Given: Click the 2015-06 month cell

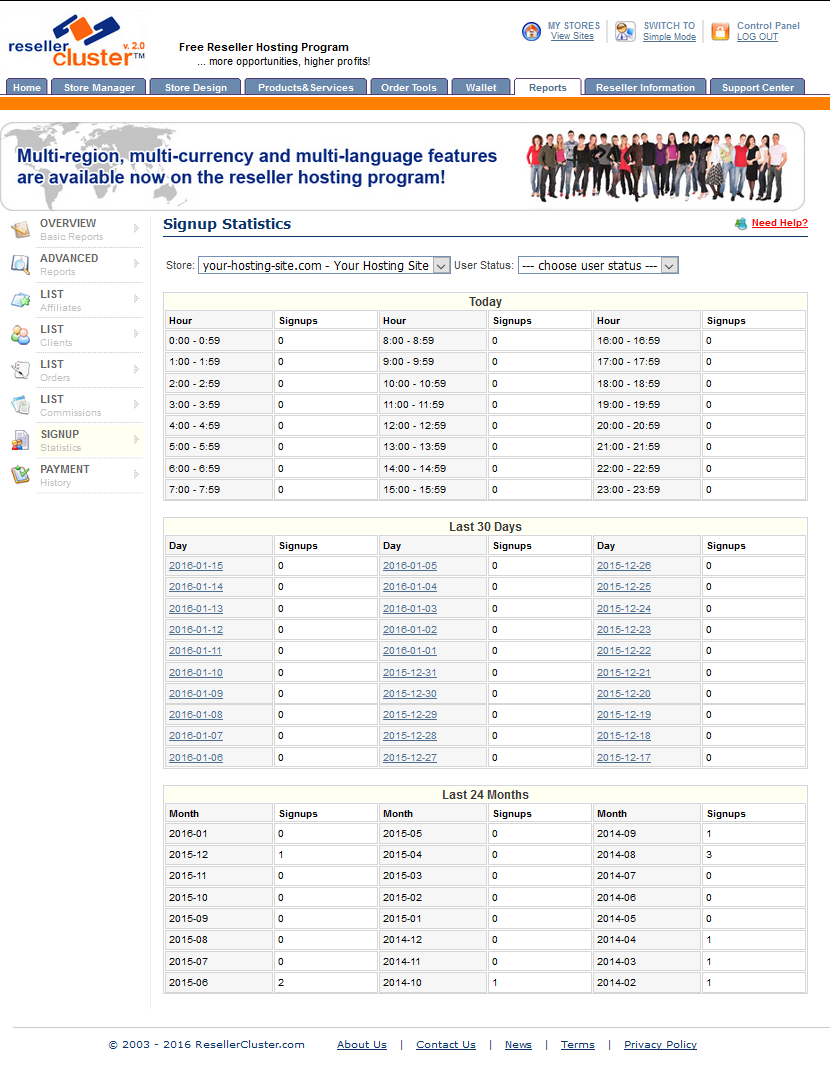Looking at the screenshot, I should [x=218, y=982].
